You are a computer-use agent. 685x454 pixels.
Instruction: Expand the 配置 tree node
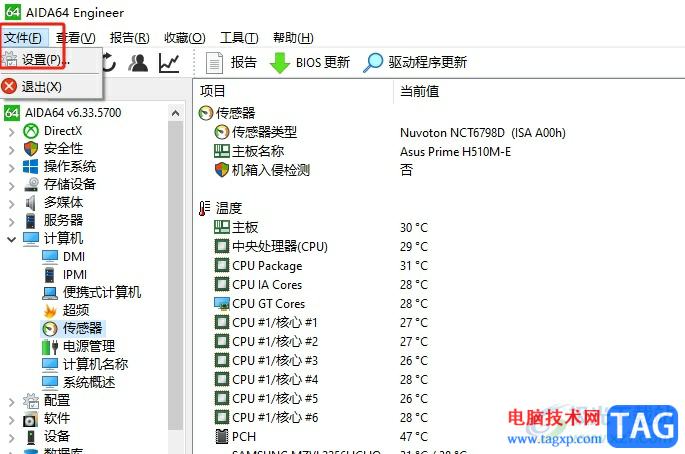(x=12, y=401)
